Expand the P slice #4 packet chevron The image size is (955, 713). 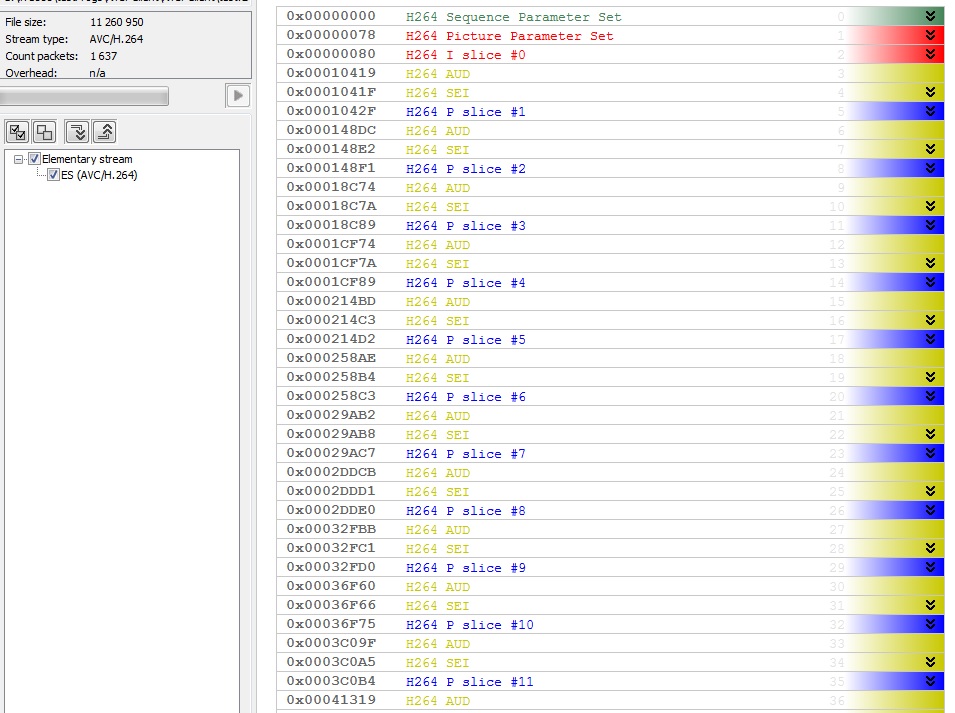[930, 282]
